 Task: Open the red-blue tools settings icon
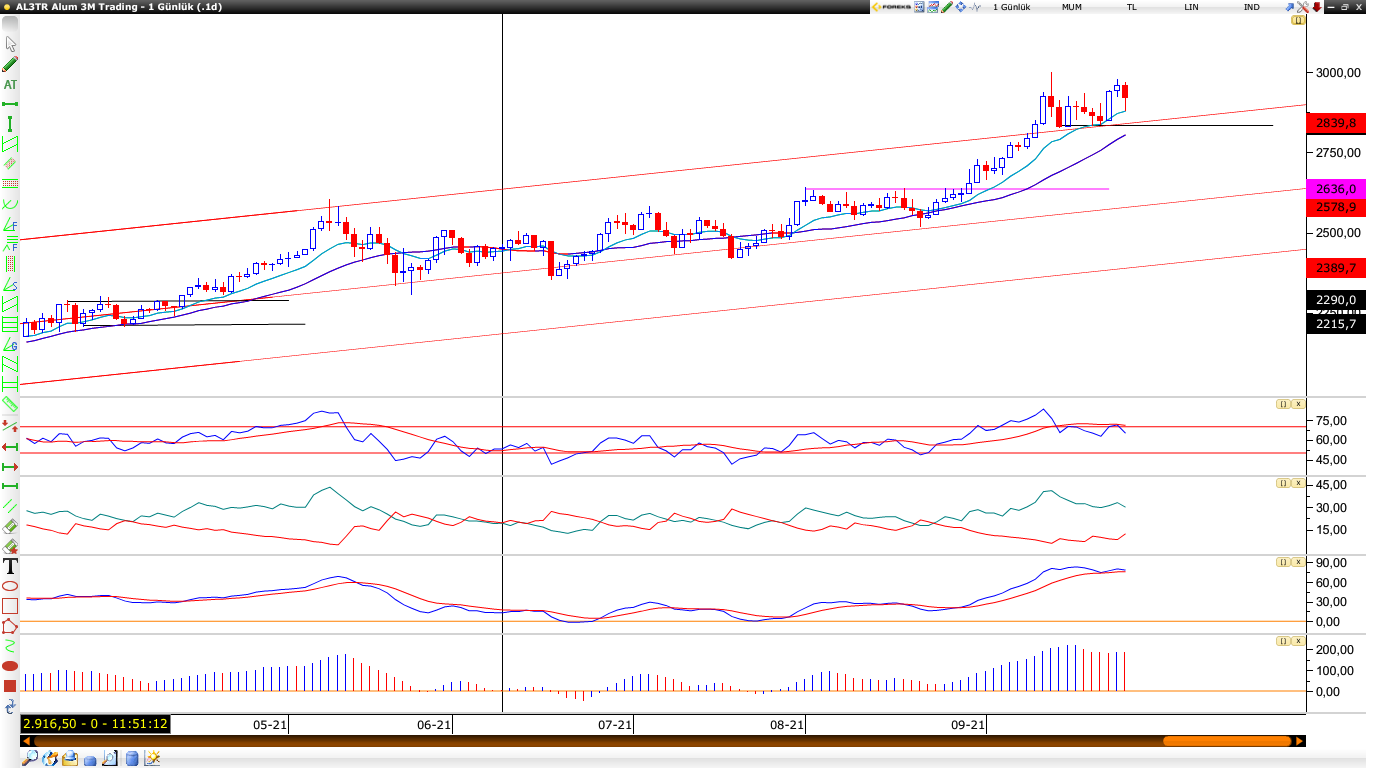tap(1303, 7)
